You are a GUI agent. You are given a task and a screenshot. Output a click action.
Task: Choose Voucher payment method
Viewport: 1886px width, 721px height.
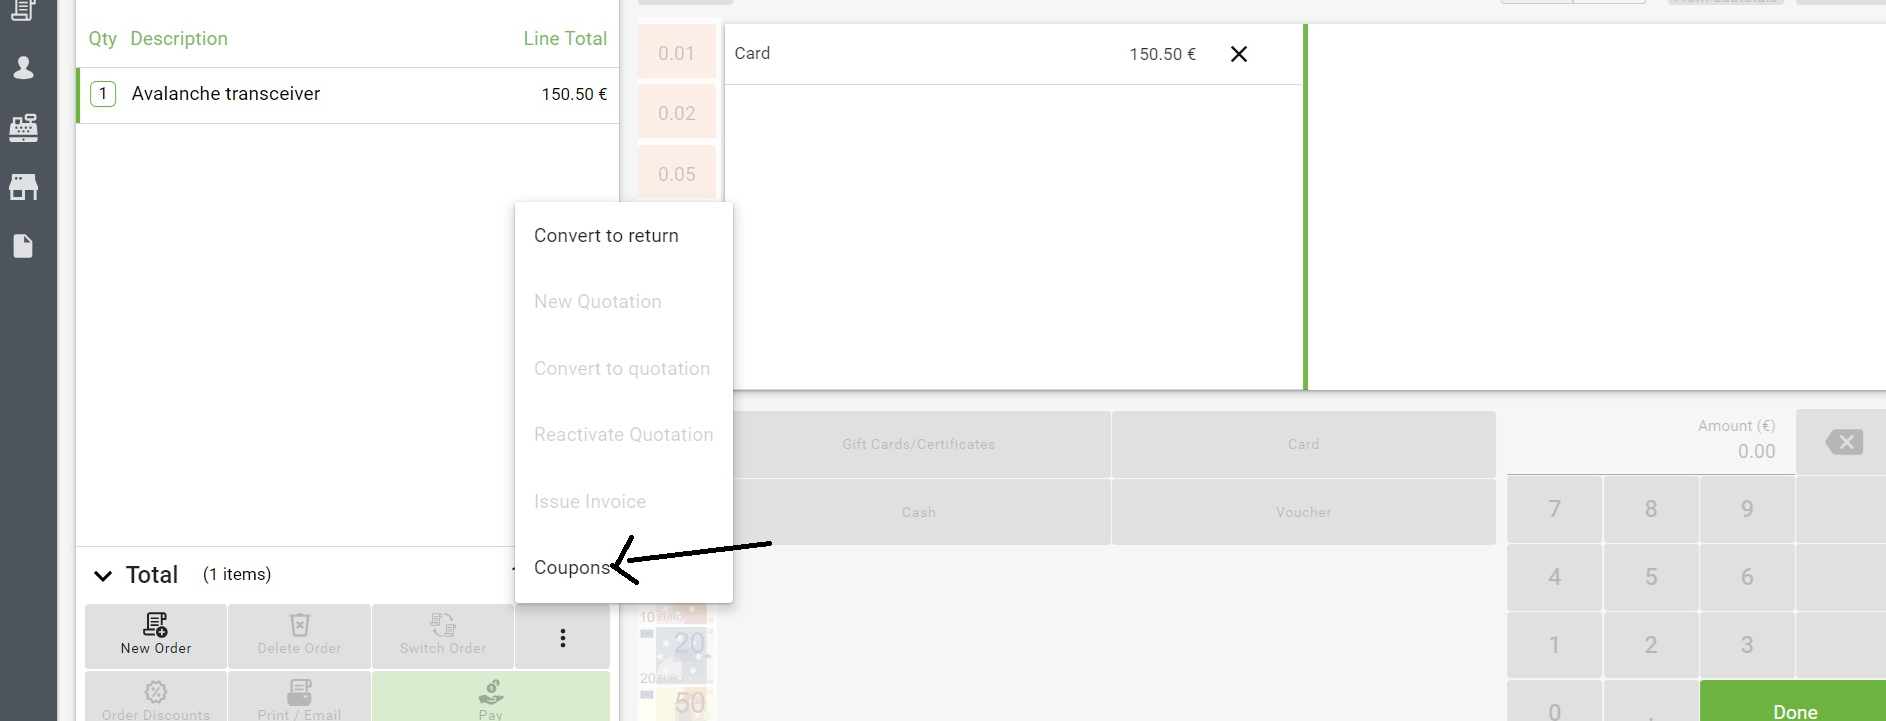(1303, 512)
